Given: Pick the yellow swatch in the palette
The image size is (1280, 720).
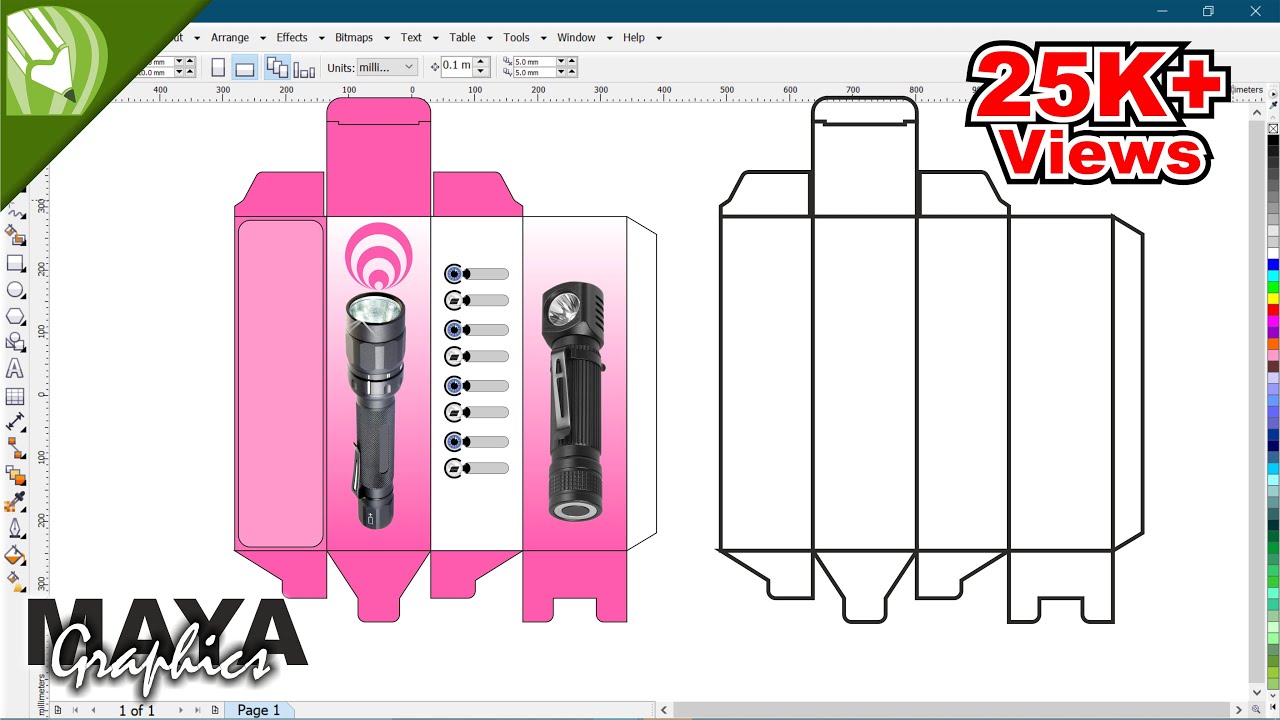Looking at the screenshot, I should 1273,298.
